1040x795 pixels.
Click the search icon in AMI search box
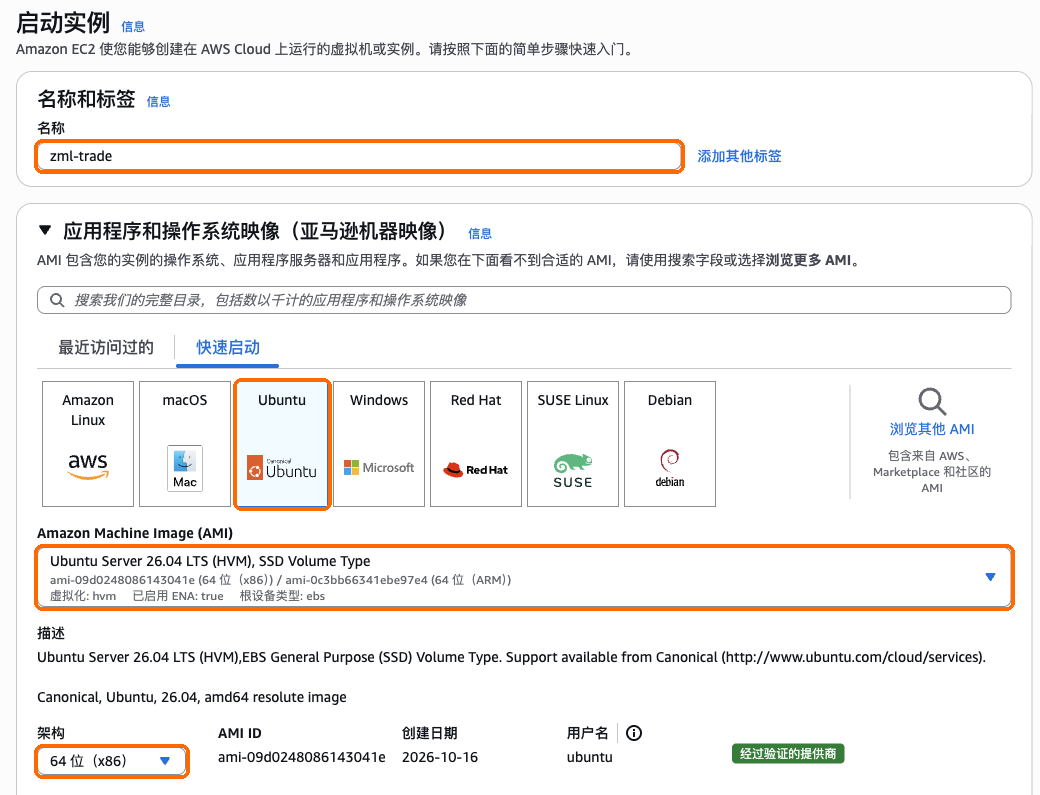[58, 300]
